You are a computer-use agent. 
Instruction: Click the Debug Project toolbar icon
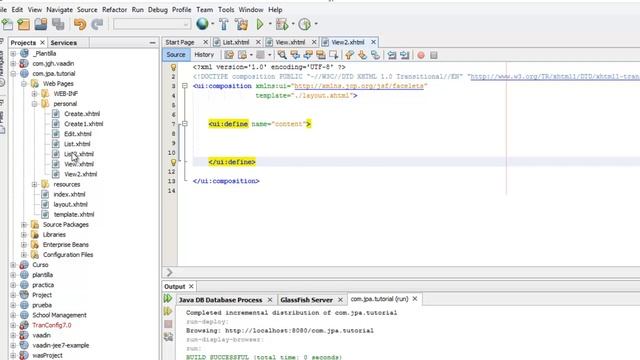point(282,24)
